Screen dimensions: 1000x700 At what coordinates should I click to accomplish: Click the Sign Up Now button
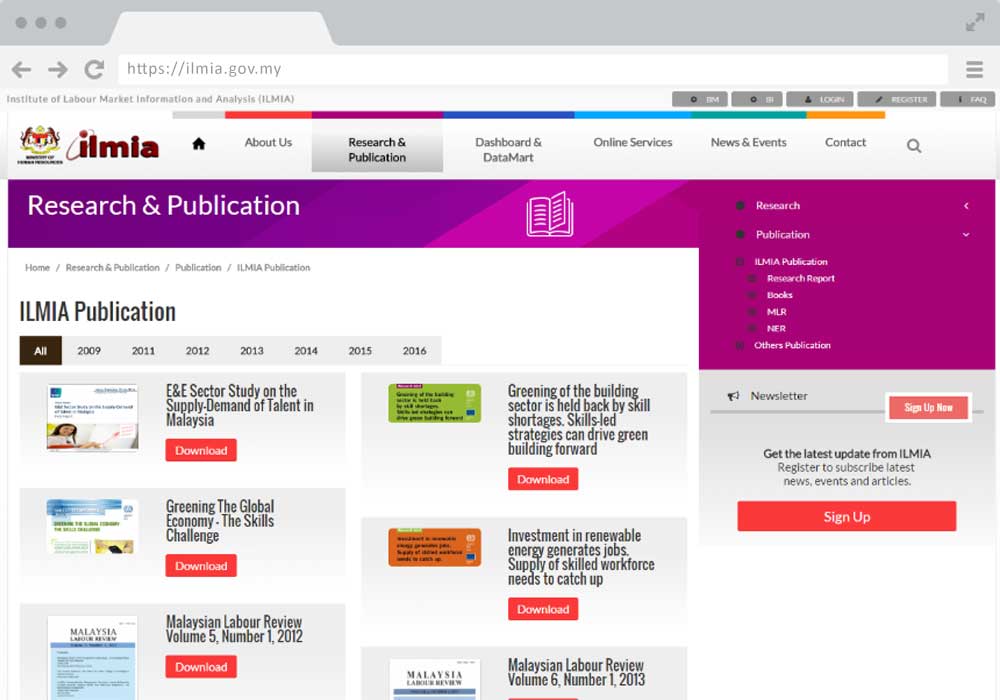(x=929, y=407)
